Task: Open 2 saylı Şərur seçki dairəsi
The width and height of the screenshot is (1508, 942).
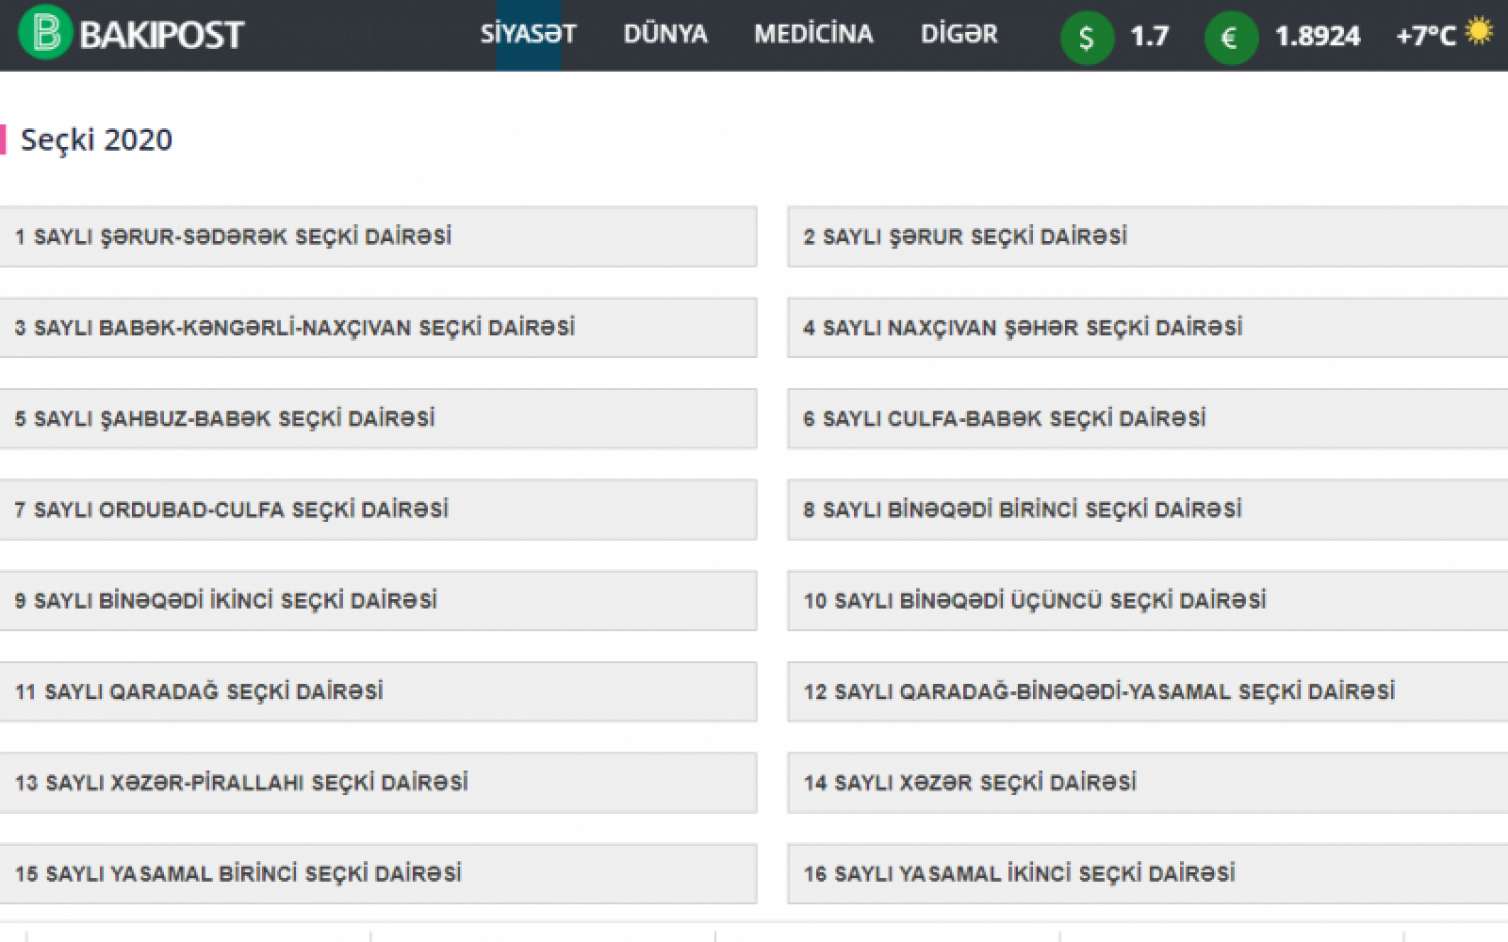Action: pos(1148,237)
